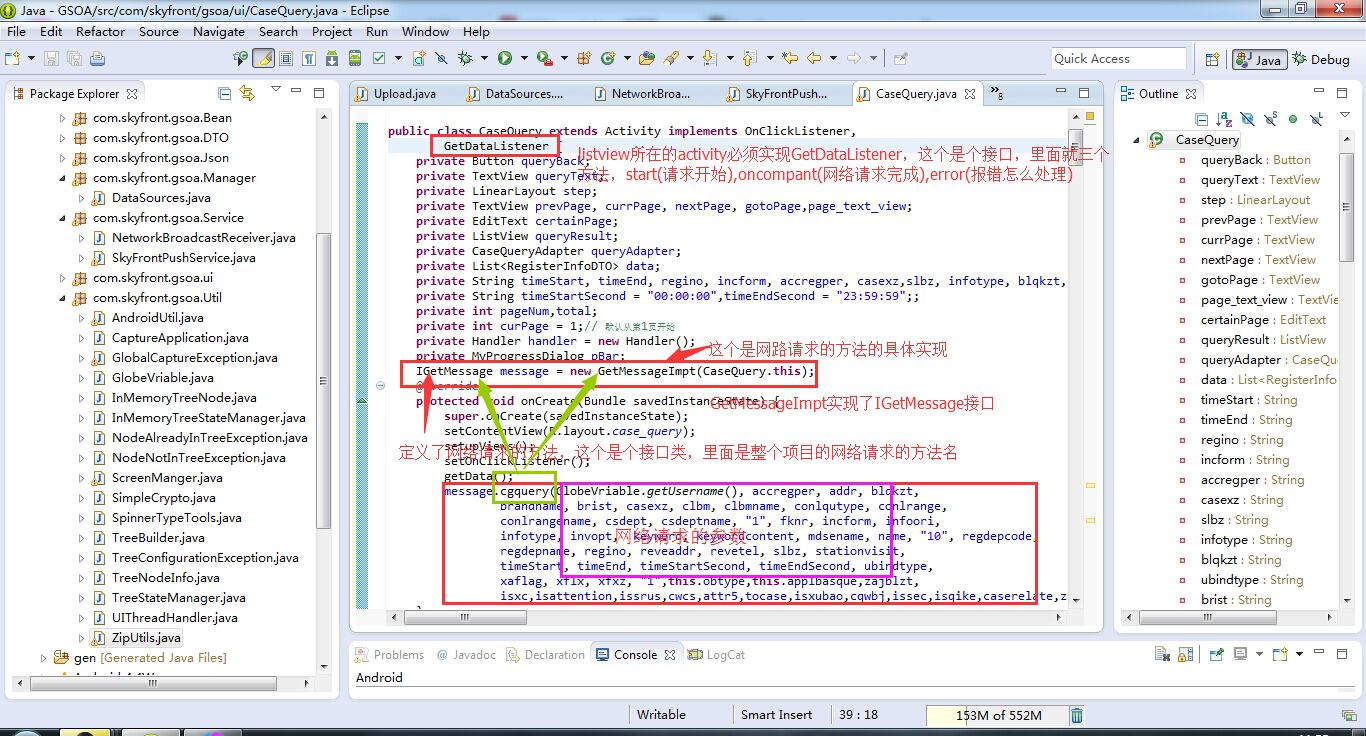The height and width of the screenshot is (736, 1366).
Task: Toggle Hide Static Members in Outline view
Action: (1270, 119)
